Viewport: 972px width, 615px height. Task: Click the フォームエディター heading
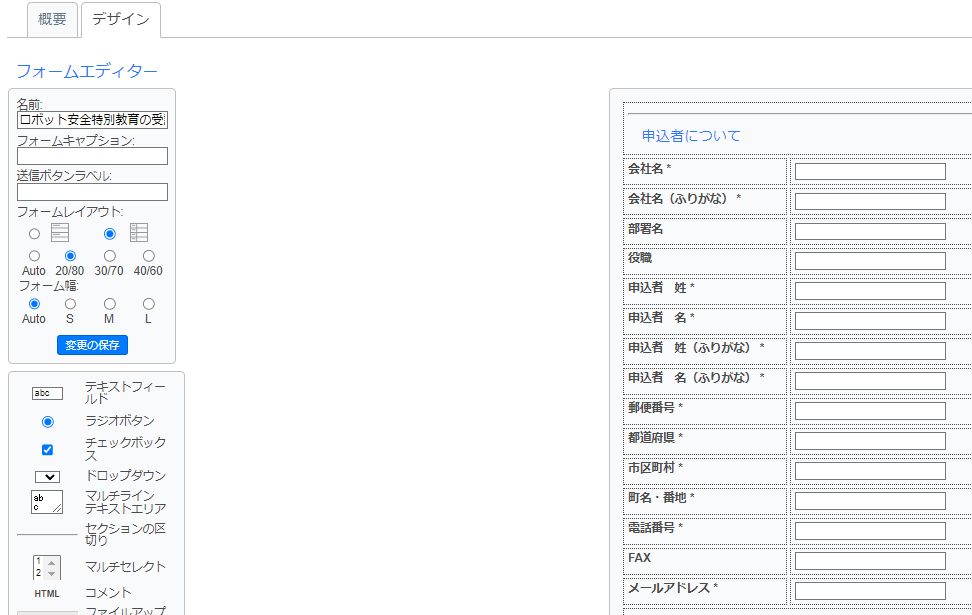[87, 71]
